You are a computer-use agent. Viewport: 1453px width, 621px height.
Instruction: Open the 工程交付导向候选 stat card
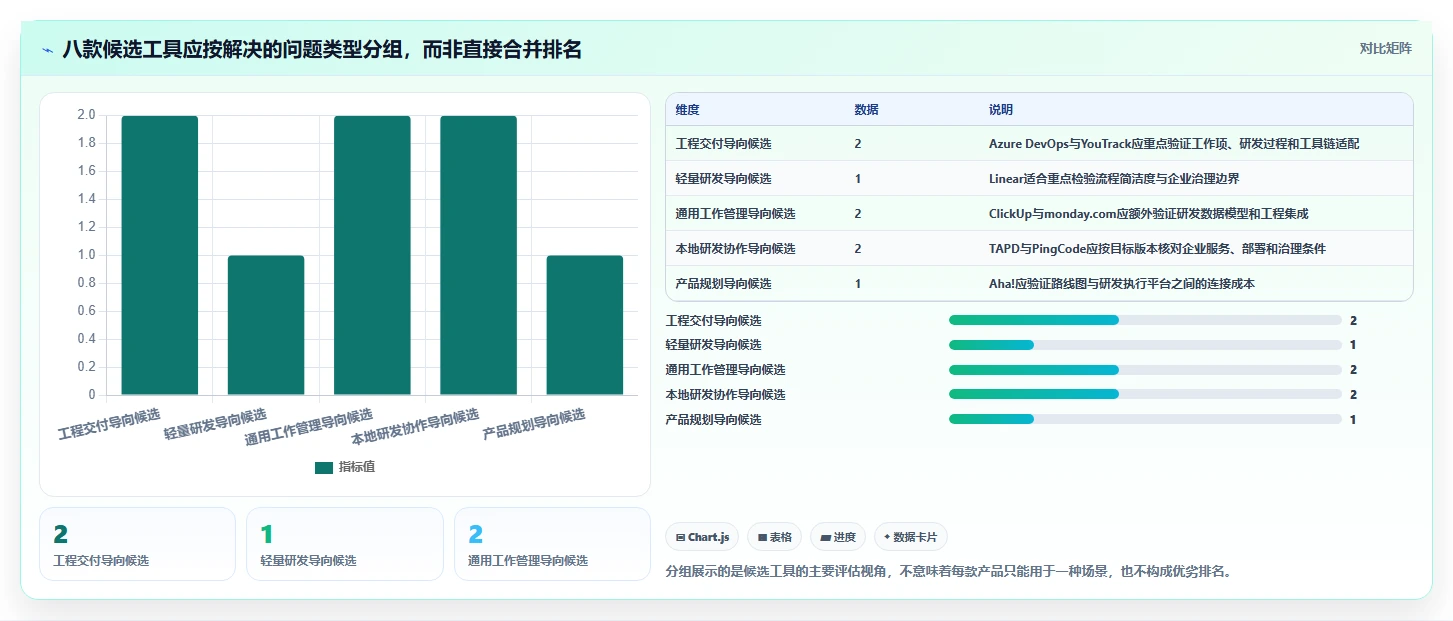coord(137,544)
